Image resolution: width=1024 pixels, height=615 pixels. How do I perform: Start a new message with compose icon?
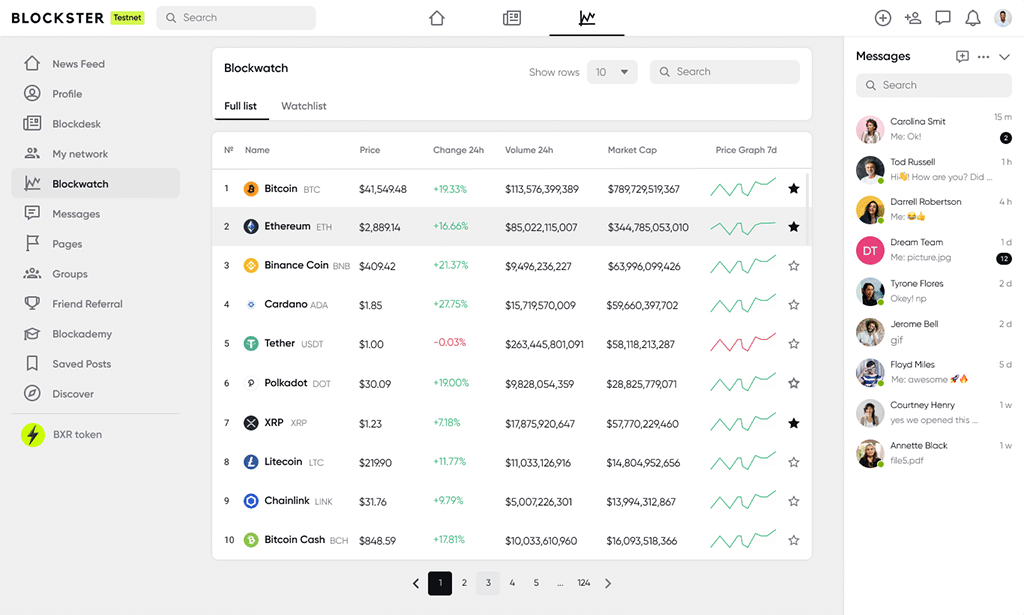[x=962, y=57]
